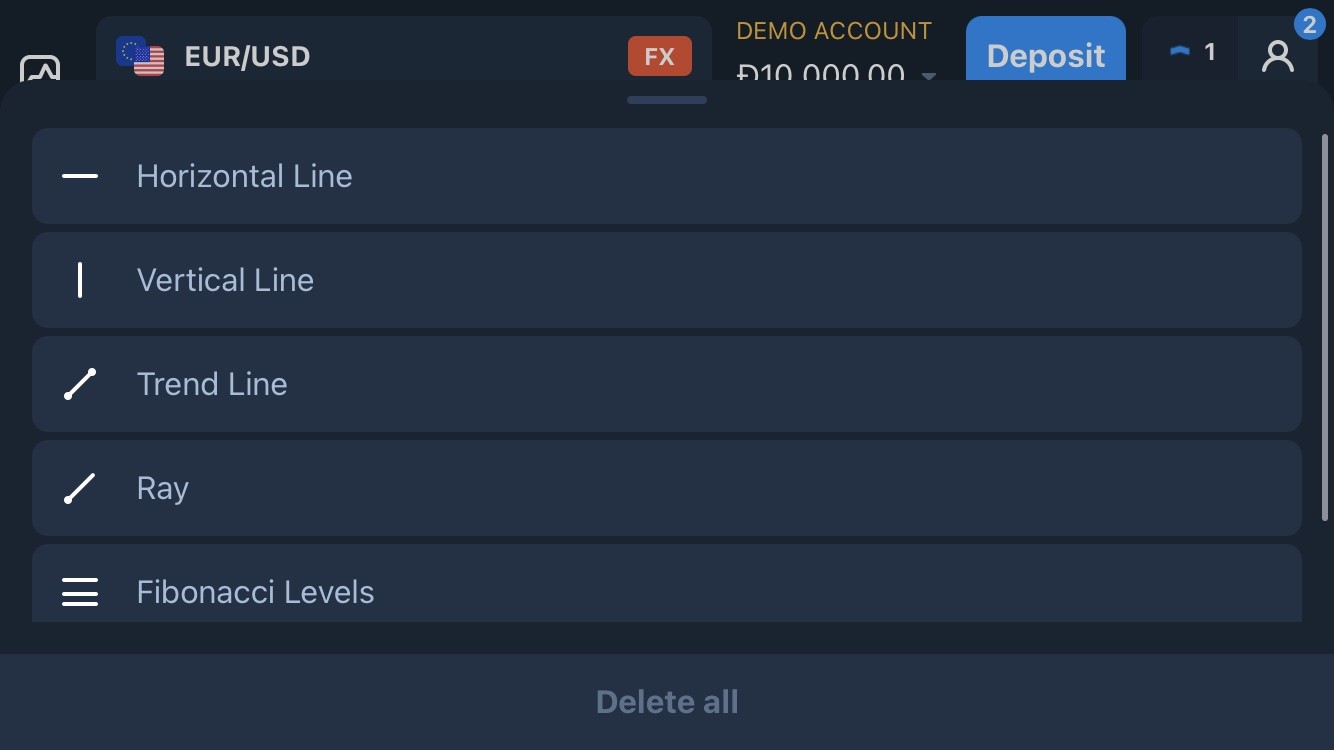Click the blue Deposit button

pos(1046,50)
